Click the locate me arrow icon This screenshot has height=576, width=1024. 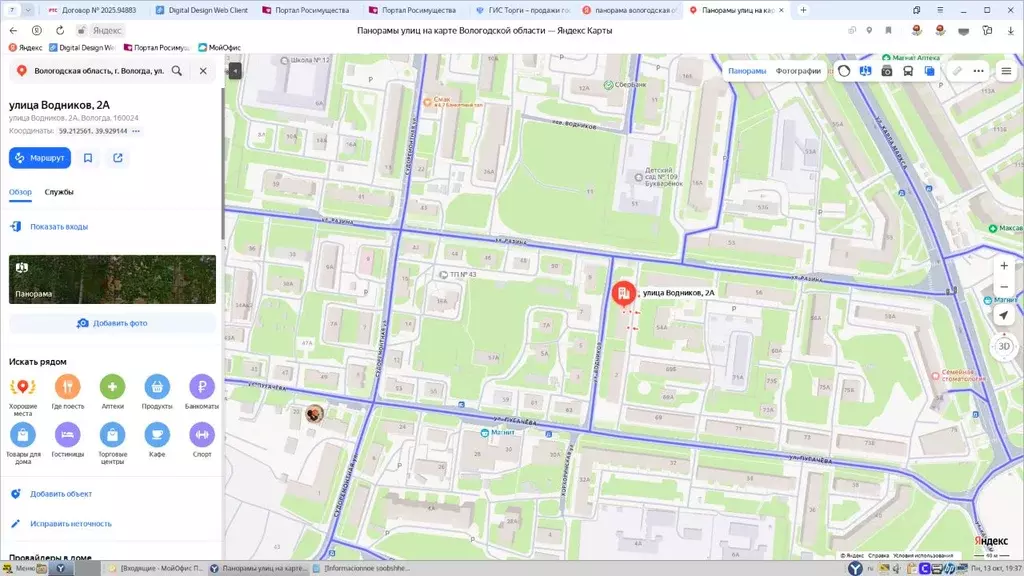pos(1004,315)
